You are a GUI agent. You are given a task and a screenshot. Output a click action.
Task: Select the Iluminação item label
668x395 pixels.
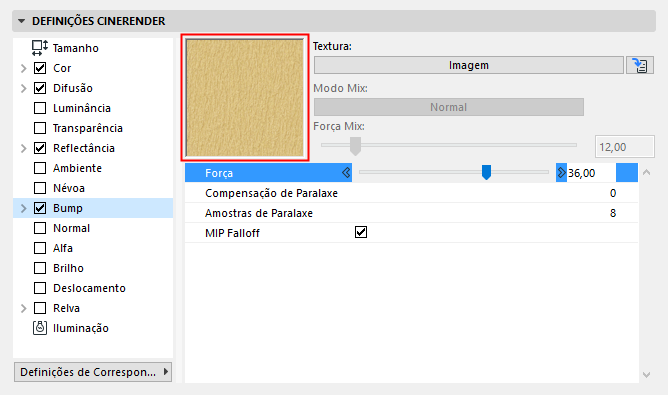(x=81, y=328)
